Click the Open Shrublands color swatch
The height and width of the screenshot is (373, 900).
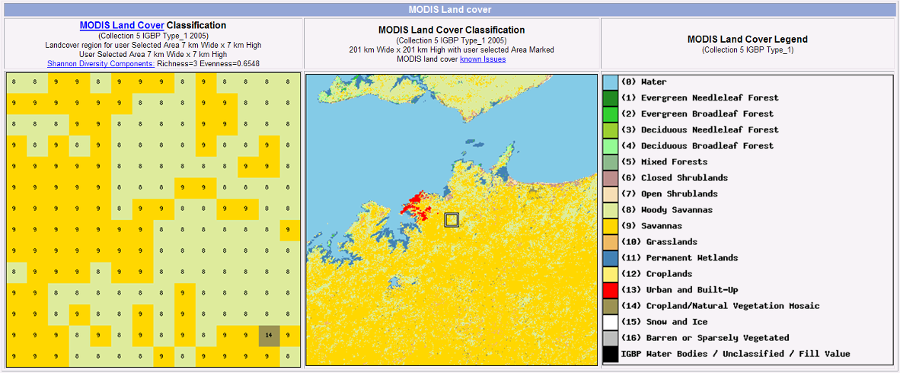pos(611,194)
